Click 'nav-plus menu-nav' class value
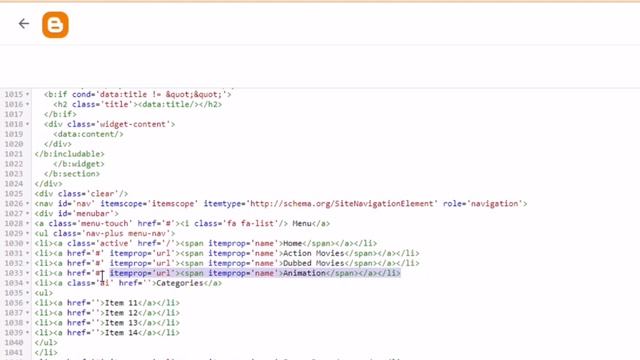The width and height of the screenshot is (640, 360). (128, 233)
